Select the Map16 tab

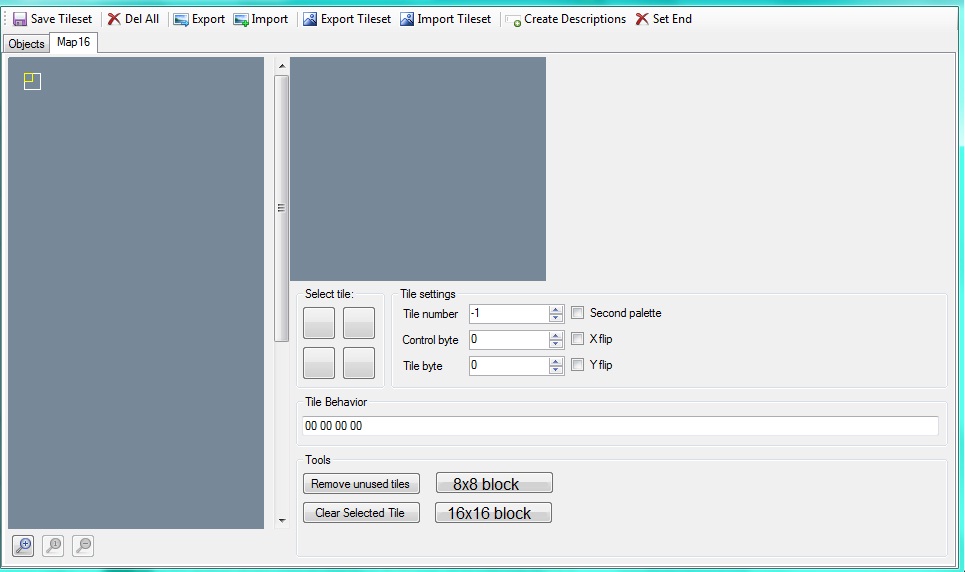point(73,42)
